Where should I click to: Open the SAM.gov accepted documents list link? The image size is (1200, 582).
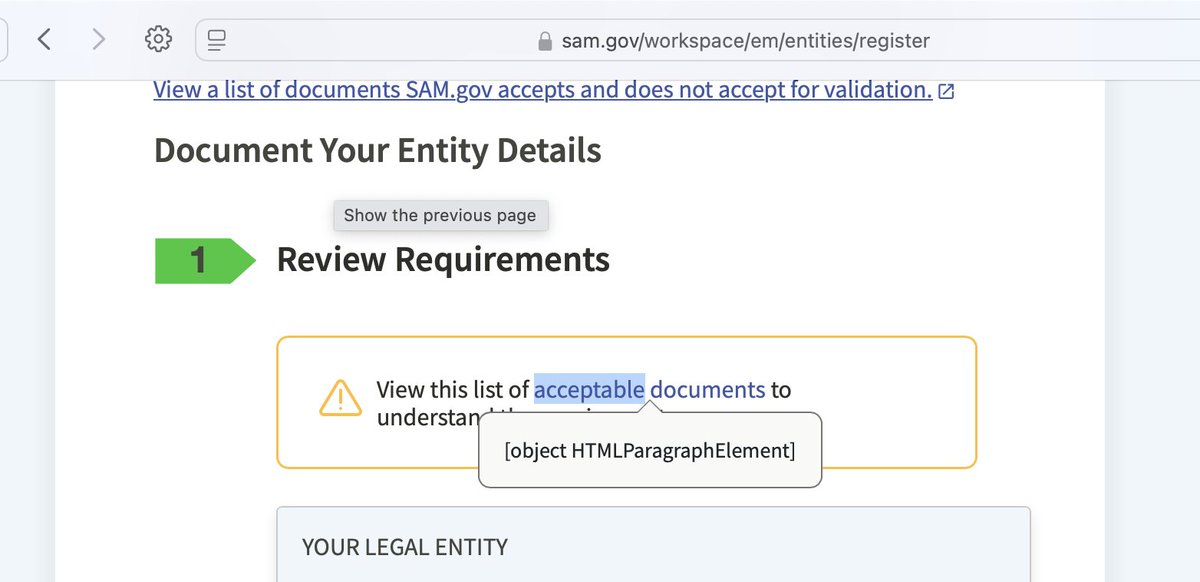pos(543,90)
